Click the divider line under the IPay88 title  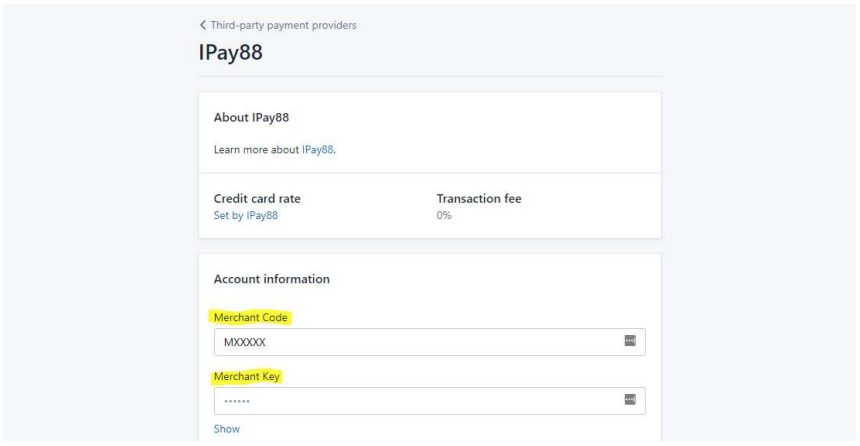(x=429, y=76)
